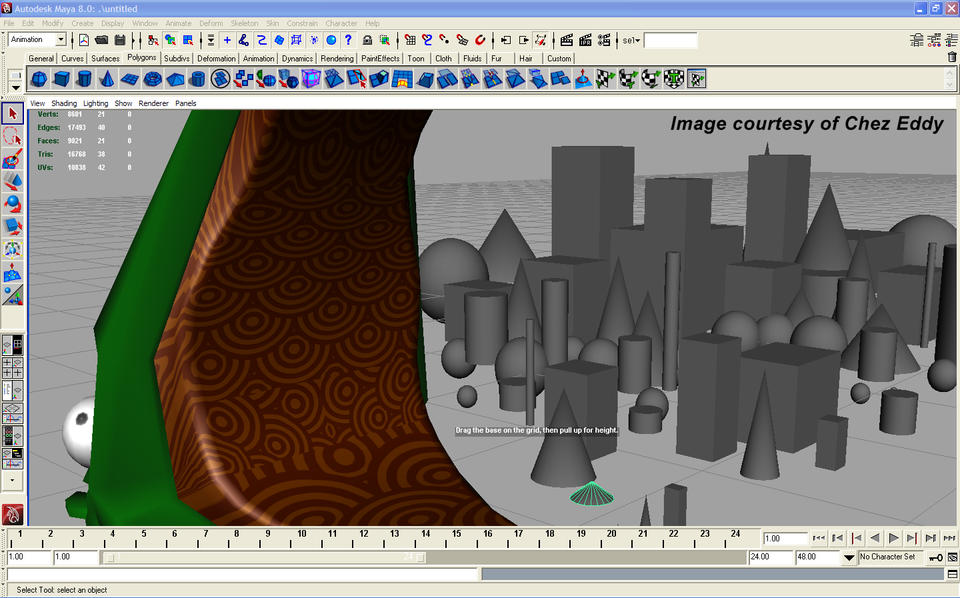Viewport: 960px width, 598px height.
Task: Click the Save Scene disk icon
Action: [x=120, y=40]
